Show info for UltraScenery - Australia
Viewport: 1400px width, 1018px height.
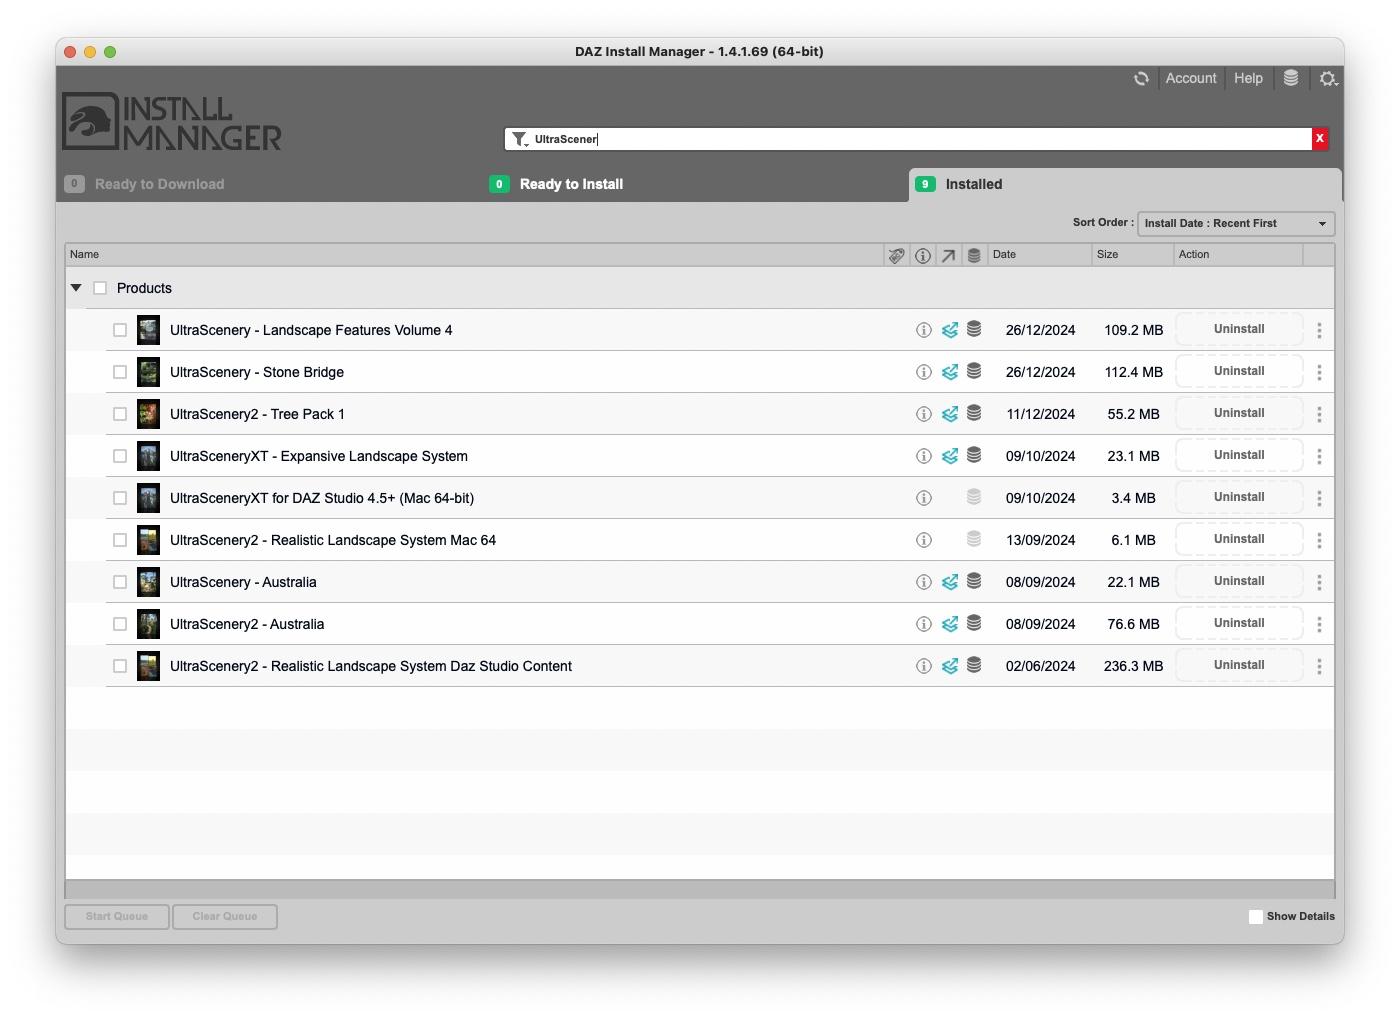pyautogui.click(x=924, y=582)
